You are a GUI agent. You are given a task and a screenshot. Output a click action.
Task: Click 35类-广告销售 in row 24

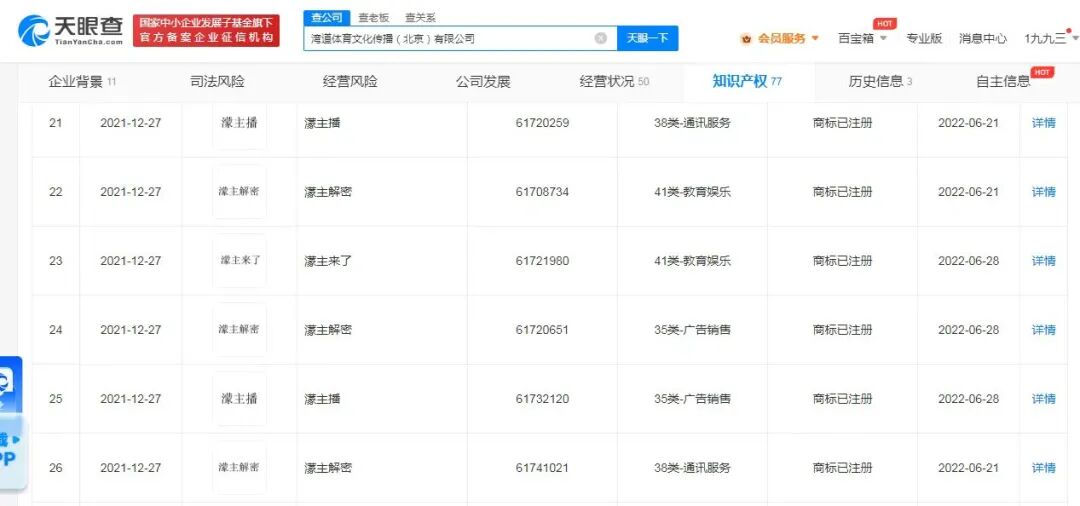pos(692,330)
